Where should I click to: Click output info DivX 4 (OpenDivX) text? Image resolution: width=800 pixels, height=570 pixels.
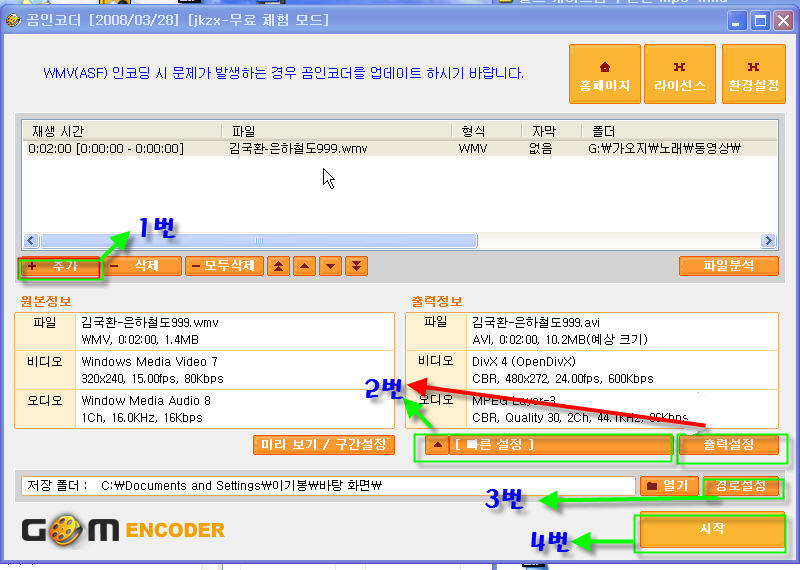pos(523,362)
